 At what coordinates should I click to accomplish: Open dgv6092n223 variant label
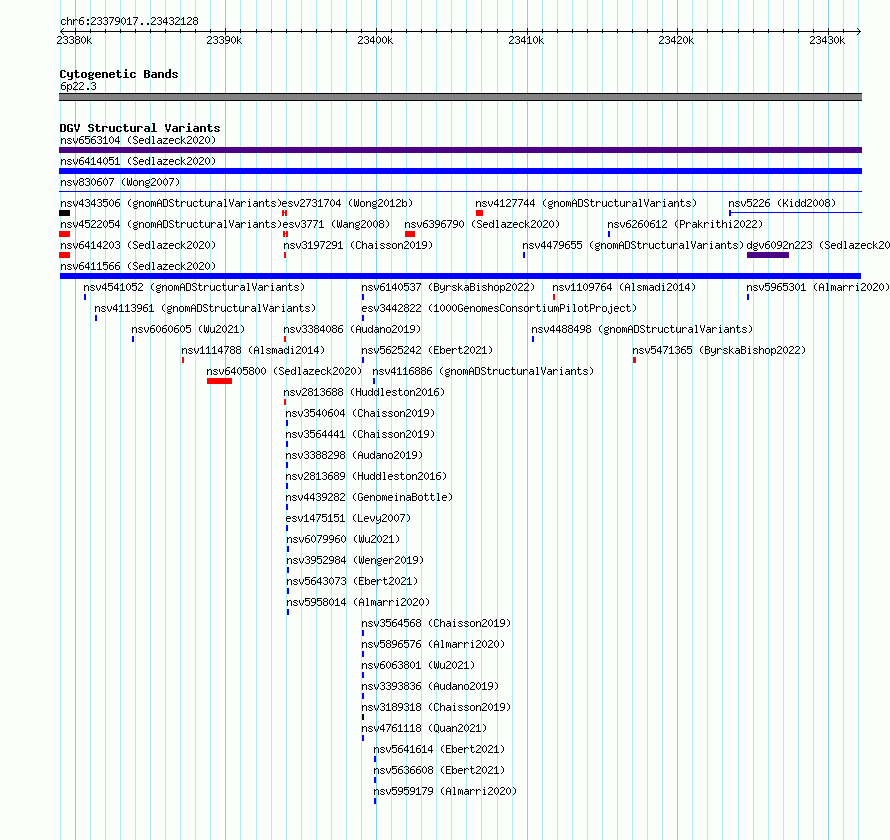[x=818, y=245]
